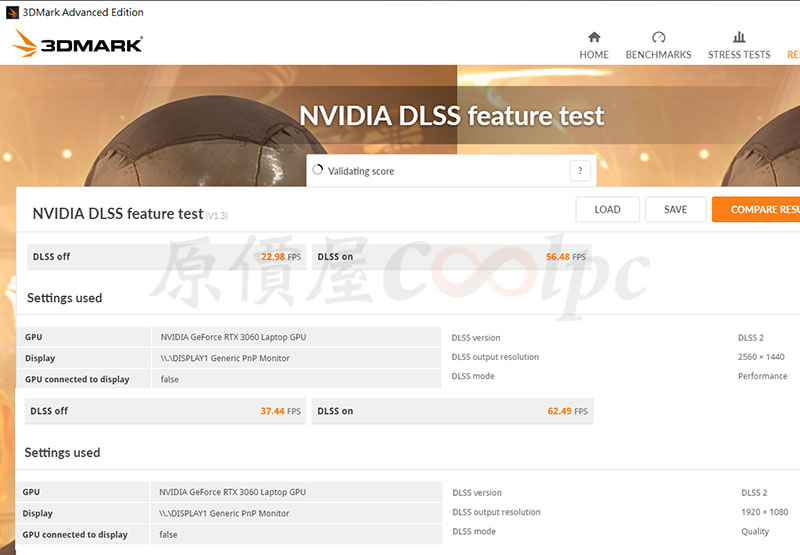Click the SAVE button
This screenshot has height=555, width=800.
tap(676, 209)
